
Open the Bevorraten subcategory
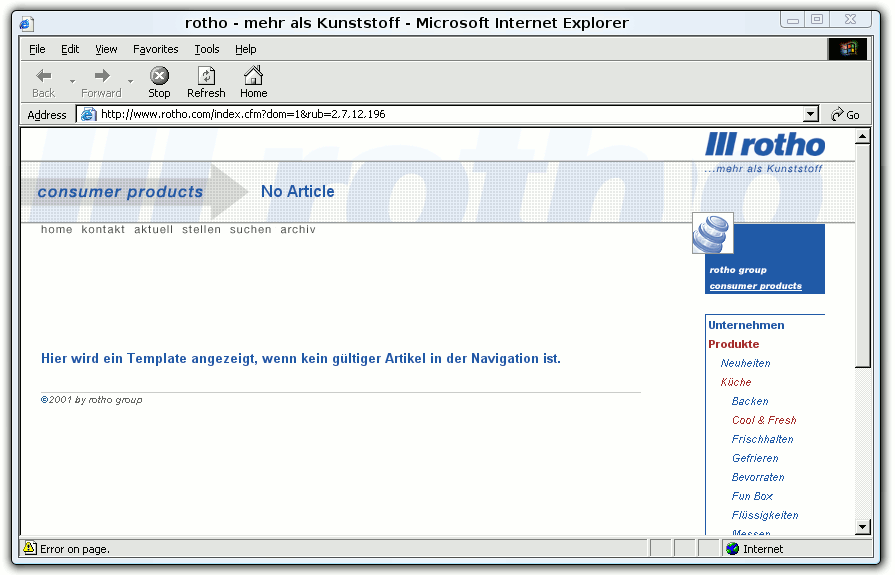758,477
